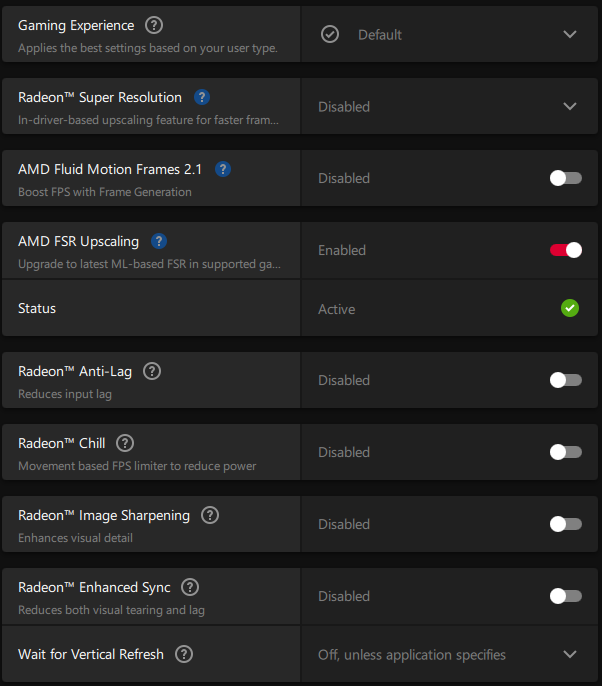The image size is (602, 686).
Task: Open help for Radeon Super Resolution
Action: [202, 97]
